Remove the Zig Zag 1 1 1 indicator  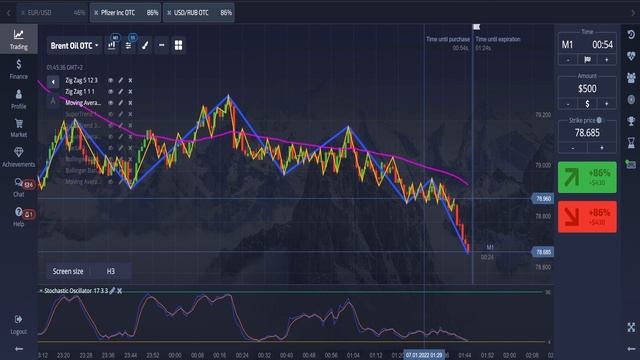point(130,91)
